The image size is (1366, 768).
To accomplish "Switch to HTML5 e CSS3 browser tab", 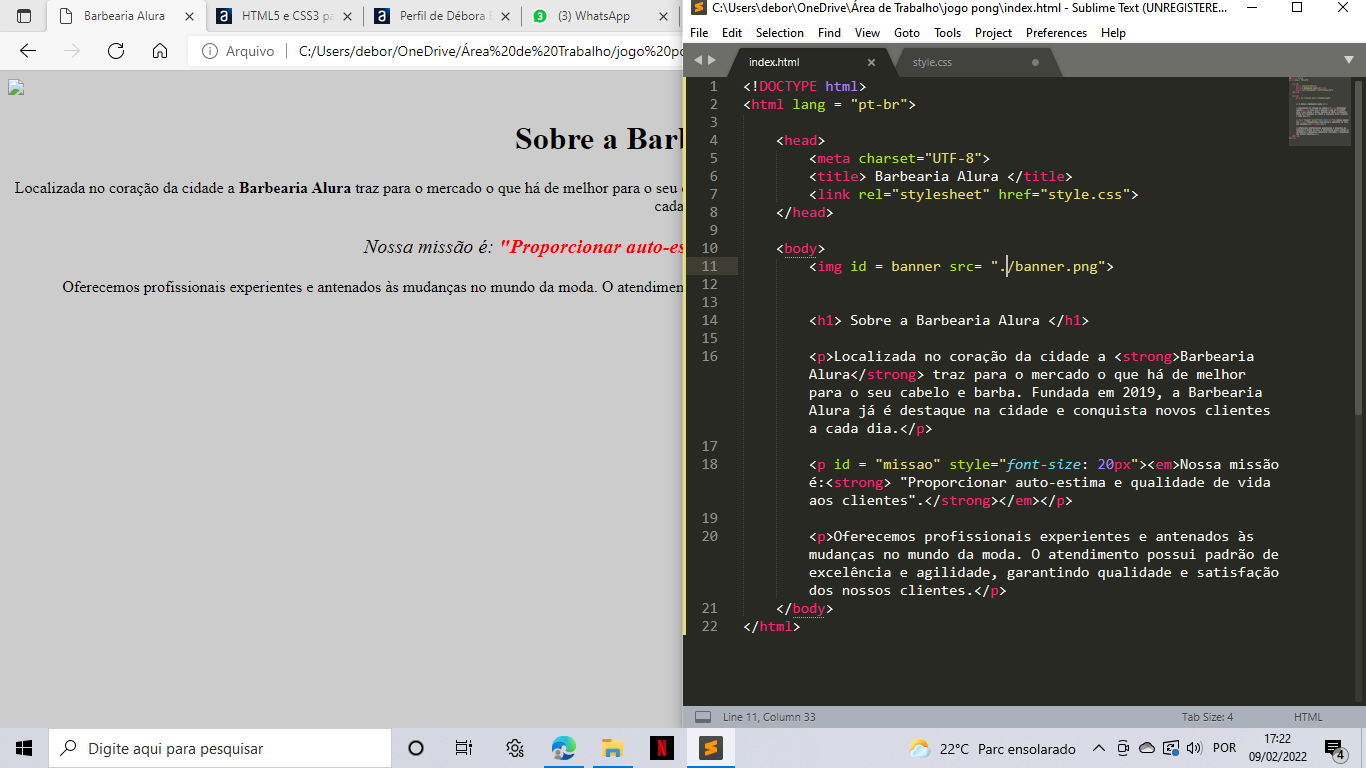I will pyautogui.click(x=285, y=16).
